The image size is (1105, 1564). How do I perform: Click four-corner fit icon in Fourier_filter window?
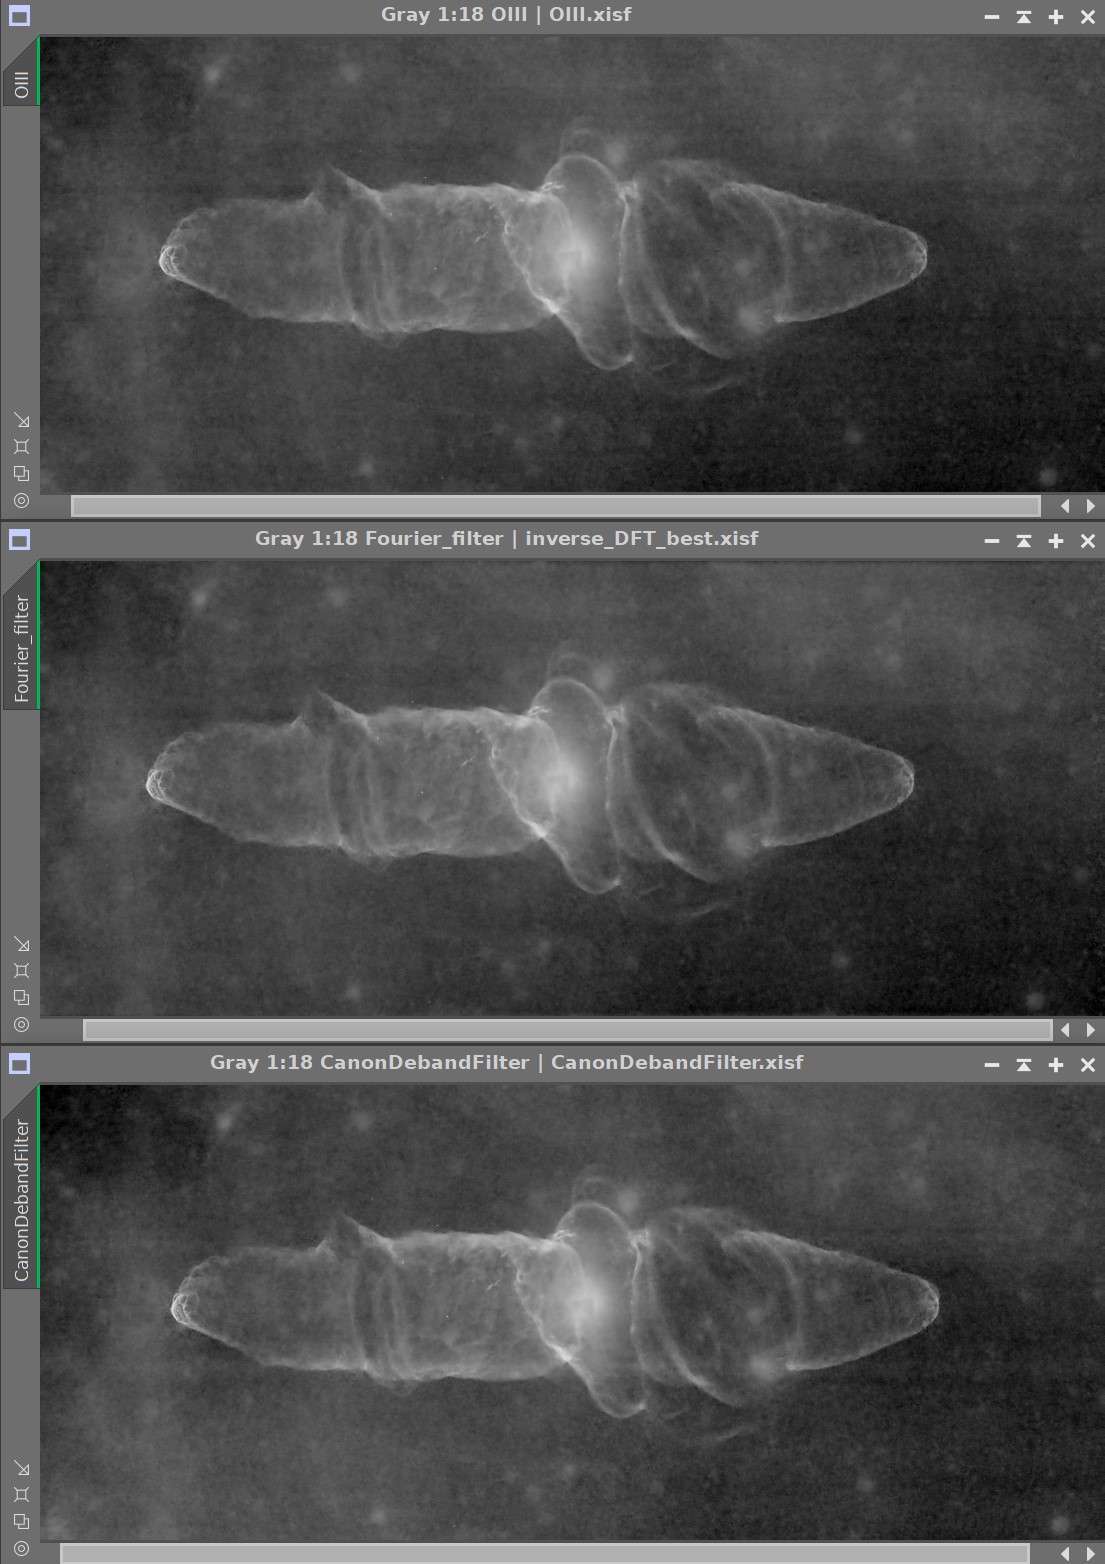click(21, 971)
